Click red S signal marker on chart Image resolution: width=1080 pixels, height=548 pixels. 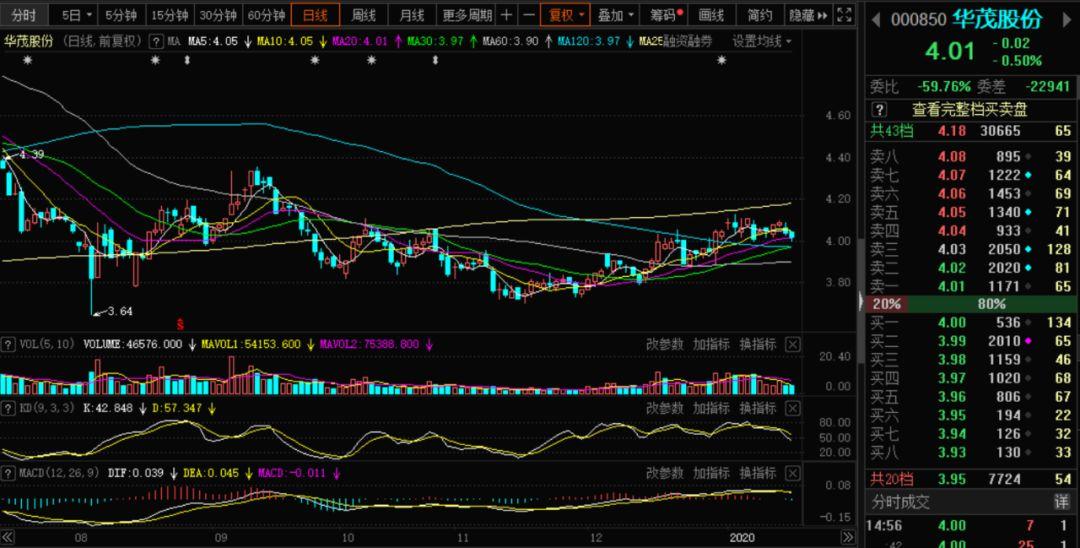(180, 323)
